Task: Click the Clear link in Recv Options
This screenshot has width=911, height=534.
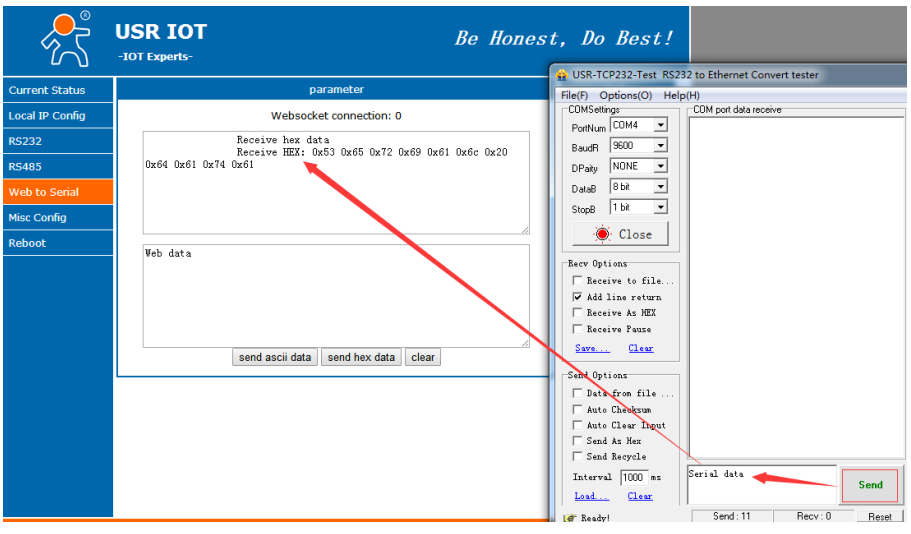Action: (641, 348)
